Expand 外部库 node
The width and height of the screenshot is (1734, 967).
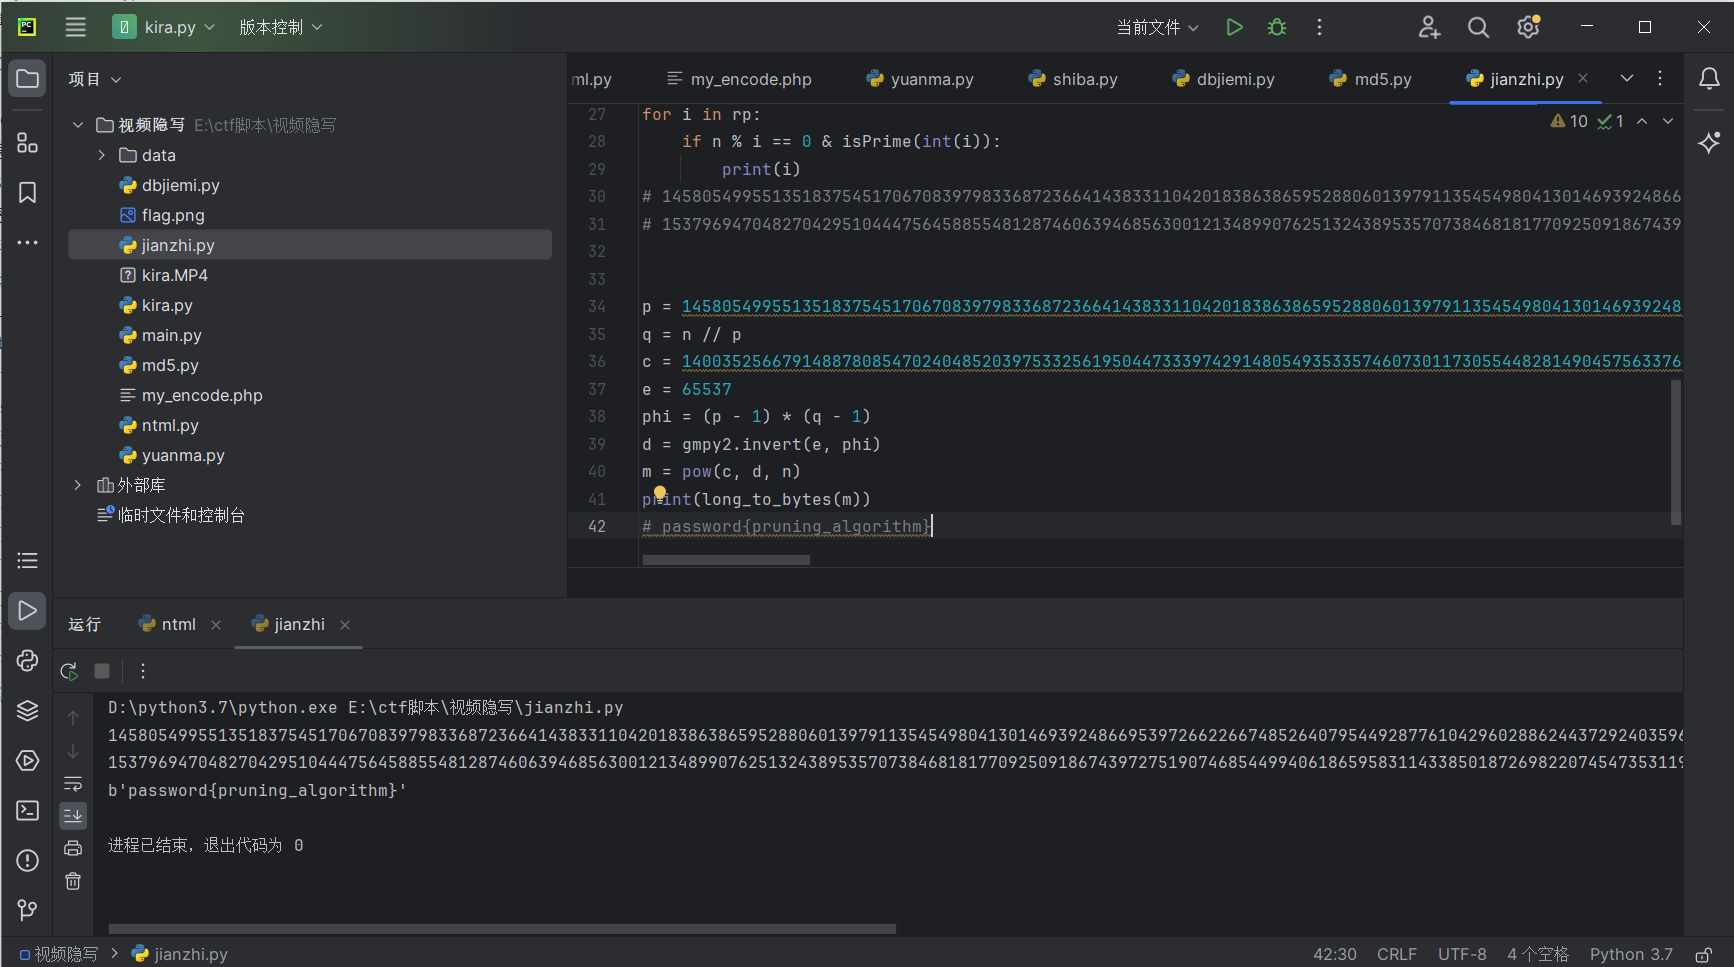pos(78,485)
